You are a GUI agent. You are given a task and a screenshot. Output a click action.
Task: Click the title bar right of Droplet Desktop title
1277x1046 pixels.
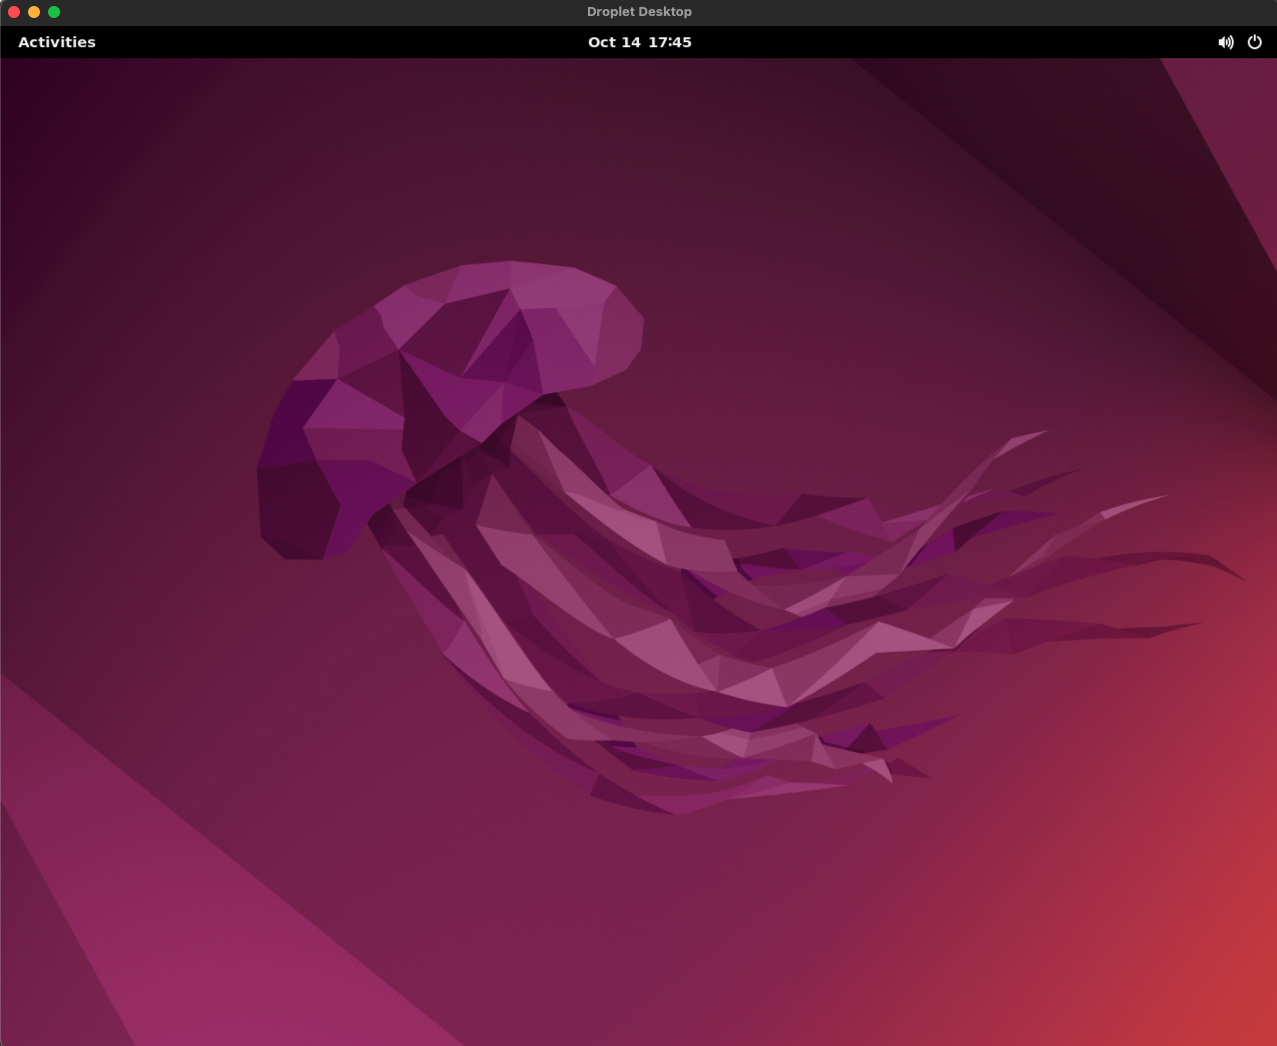point(950,12)
